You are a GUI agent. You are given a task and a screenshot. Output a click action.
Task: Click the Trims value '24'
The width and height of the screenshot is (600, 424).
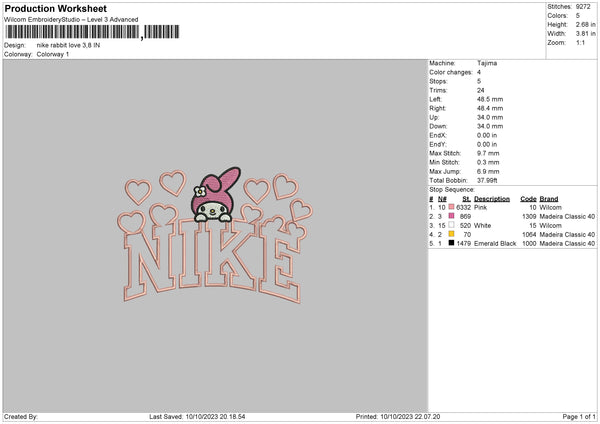481,90
